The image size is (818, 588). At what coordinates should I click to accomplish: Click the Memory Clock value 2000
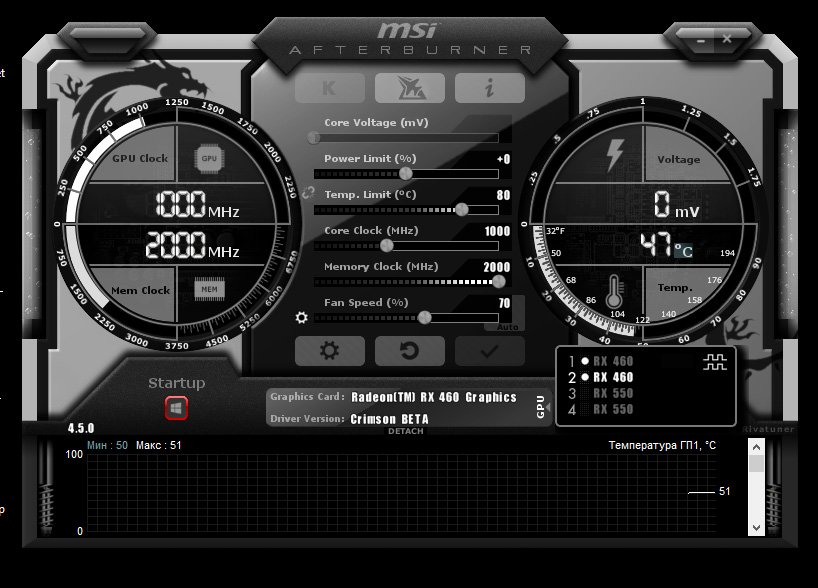pyautogui.click(x=497, y=267)
